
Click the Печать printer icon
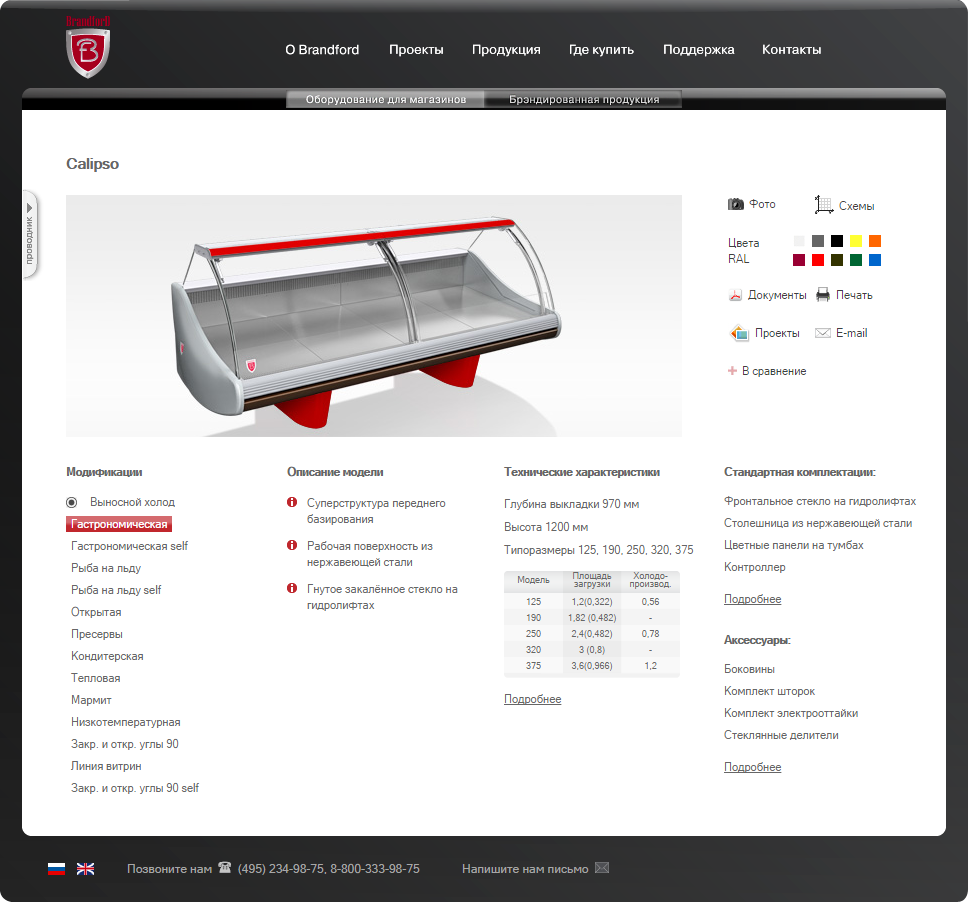(823, 294)
